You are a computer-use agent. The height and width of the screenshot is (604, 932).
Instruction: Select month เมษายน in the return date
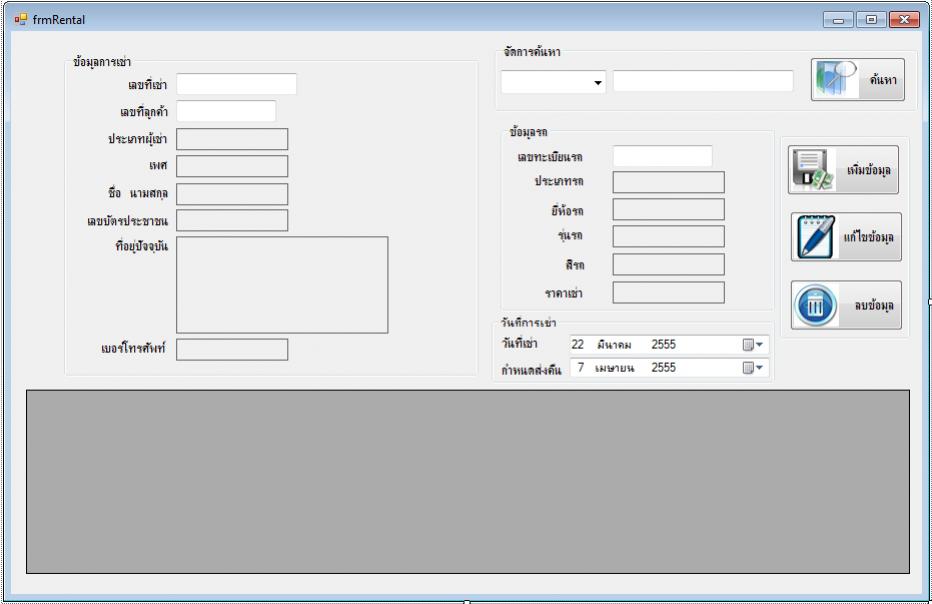click(x=615, y=368)
